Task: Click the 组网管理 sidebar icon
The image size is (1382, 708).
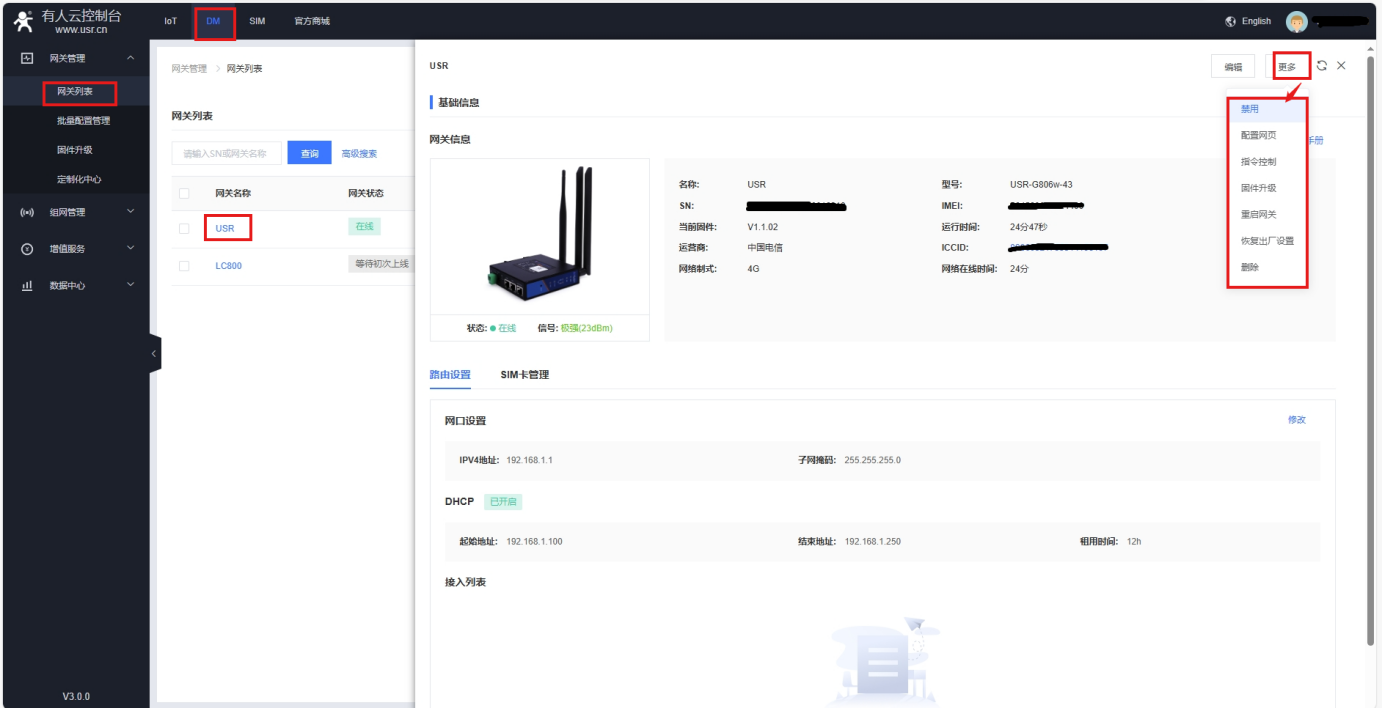Action: [27, 212]
